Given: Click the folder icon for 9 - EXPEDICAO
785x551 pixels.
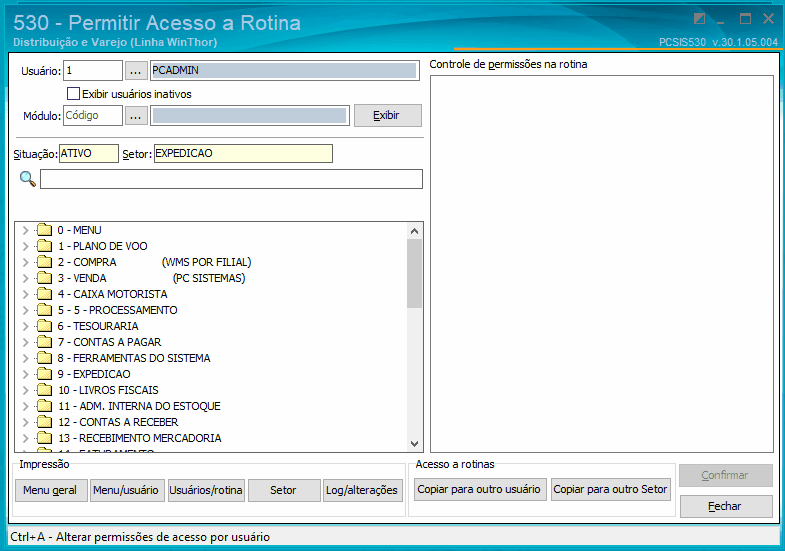Looking at the screenshot, I should click(x=45, y=374).
